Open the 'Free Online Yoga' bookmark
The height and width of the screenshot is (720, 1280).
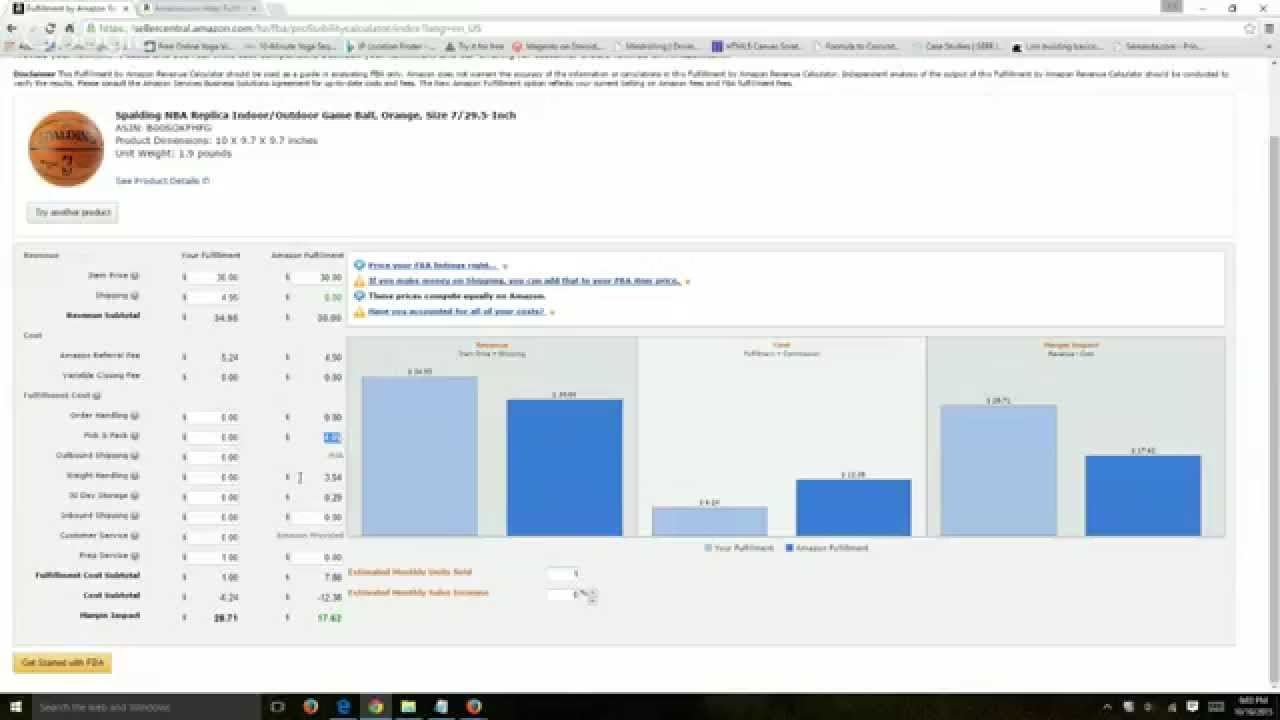point(188,46)
